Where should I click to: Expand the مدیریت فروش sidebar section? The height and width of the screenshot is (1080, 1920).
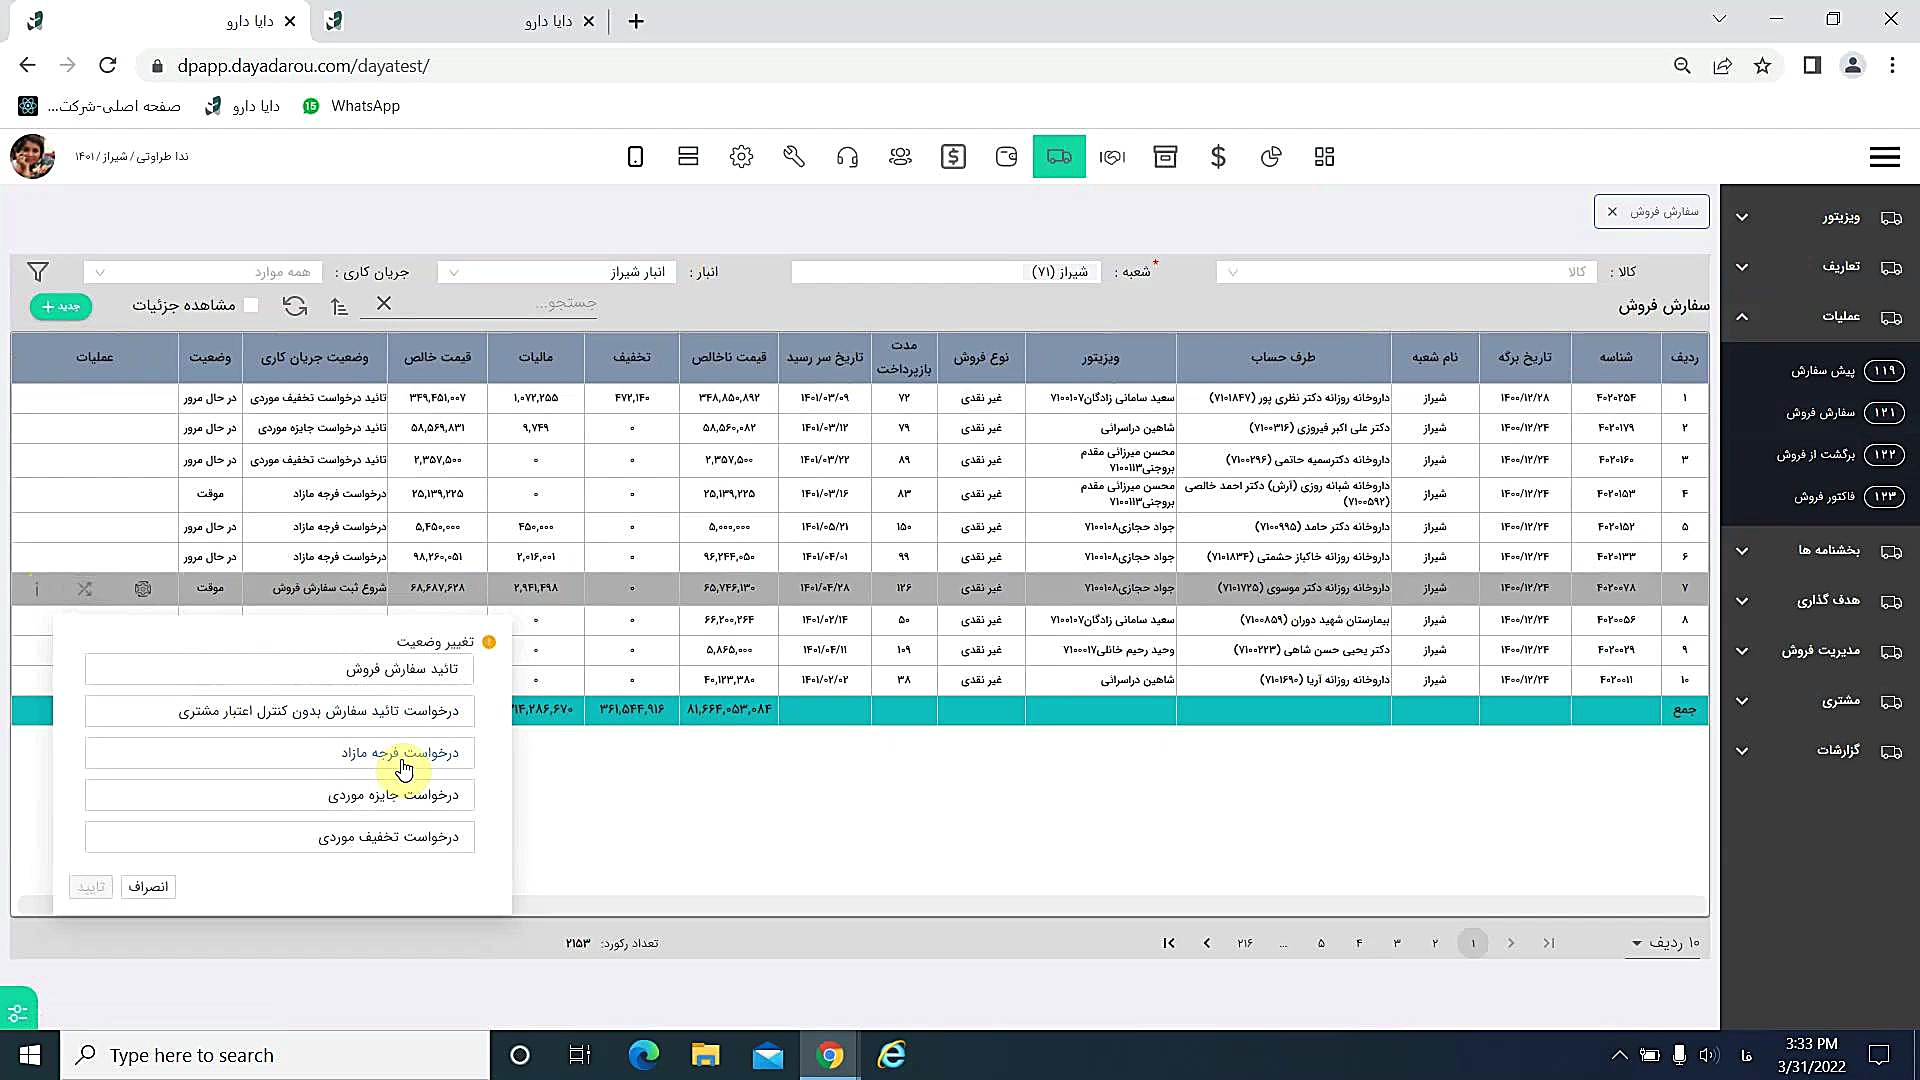coord(1820,651)
